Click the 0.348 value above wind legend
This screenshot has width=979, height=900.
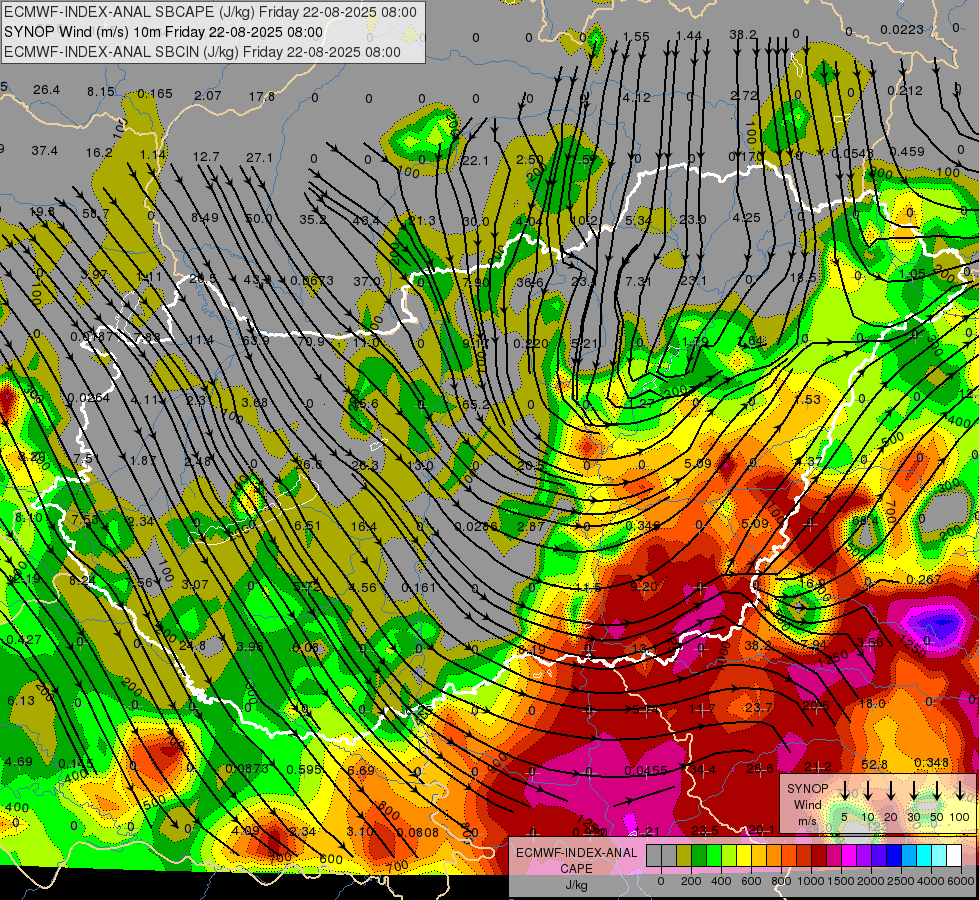tap(931, 763)
